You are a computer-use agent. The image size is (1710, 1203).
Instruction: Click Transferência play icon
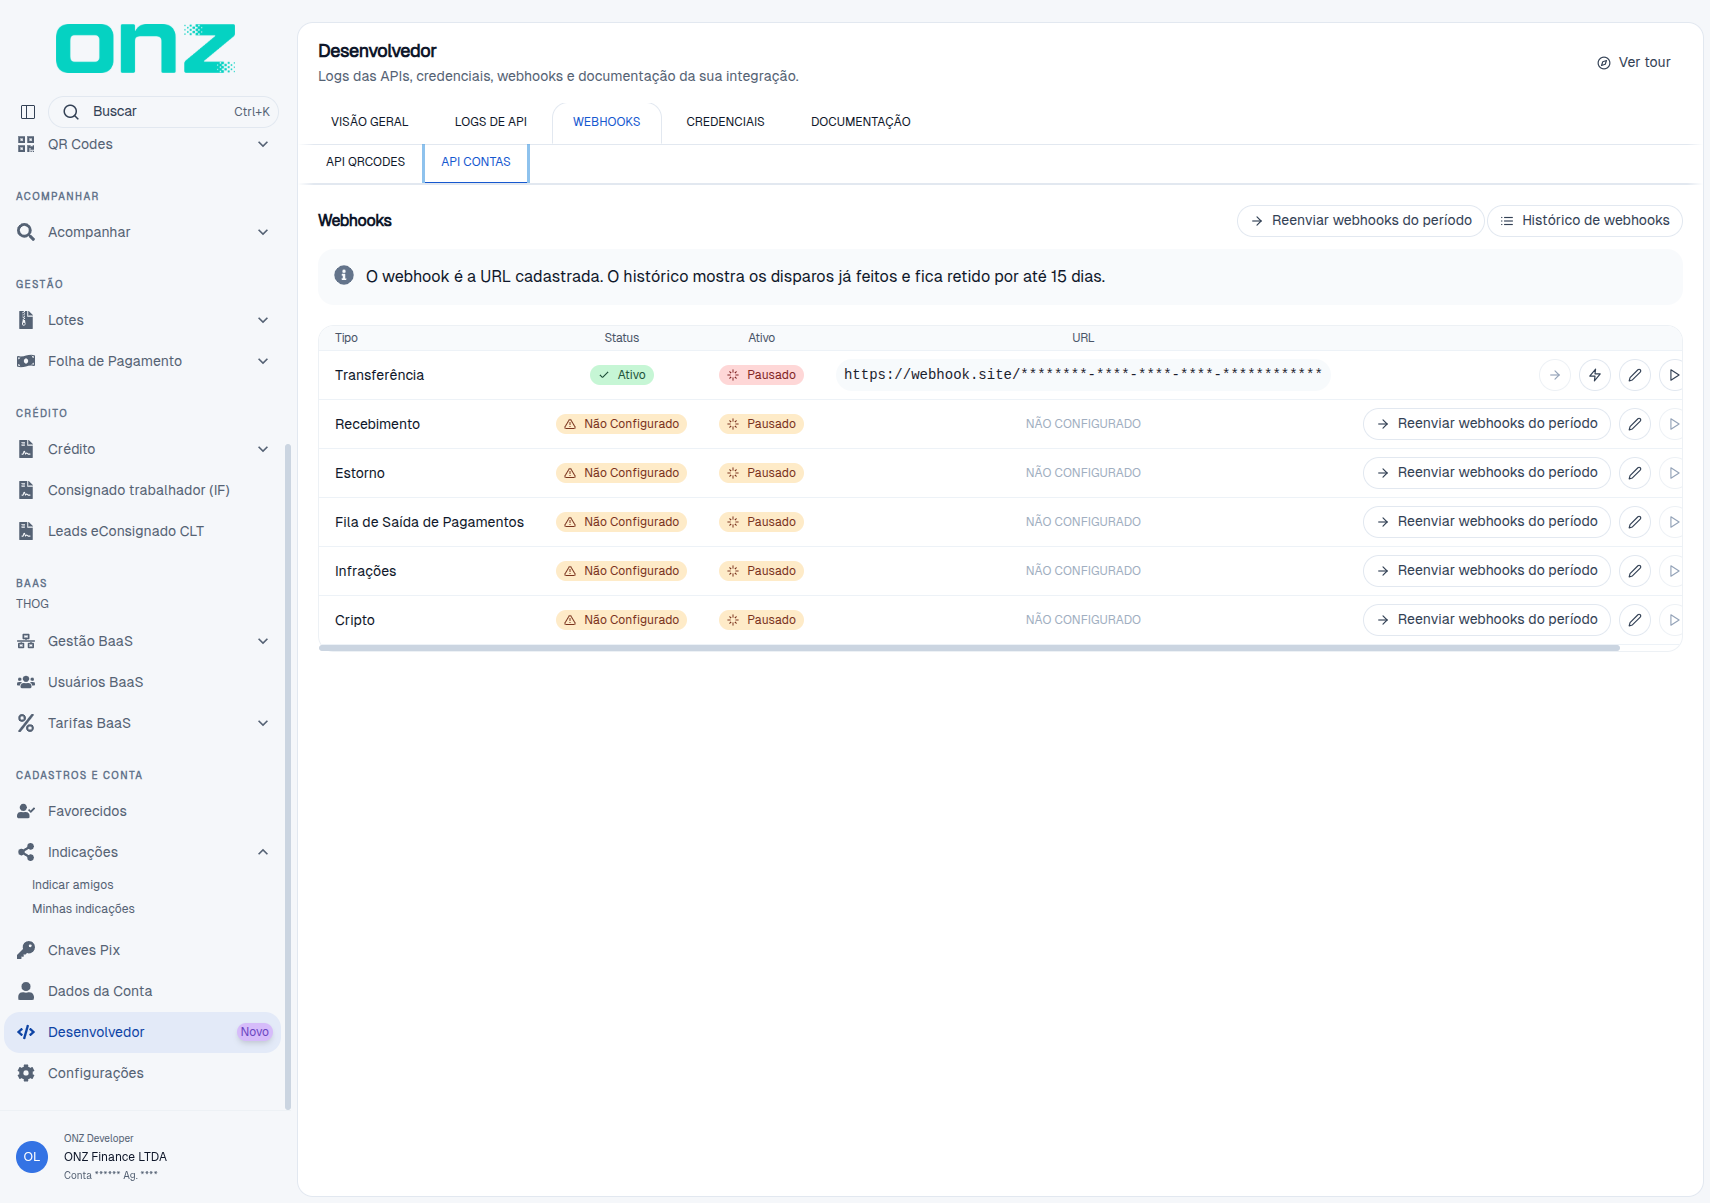point(1673,375)
